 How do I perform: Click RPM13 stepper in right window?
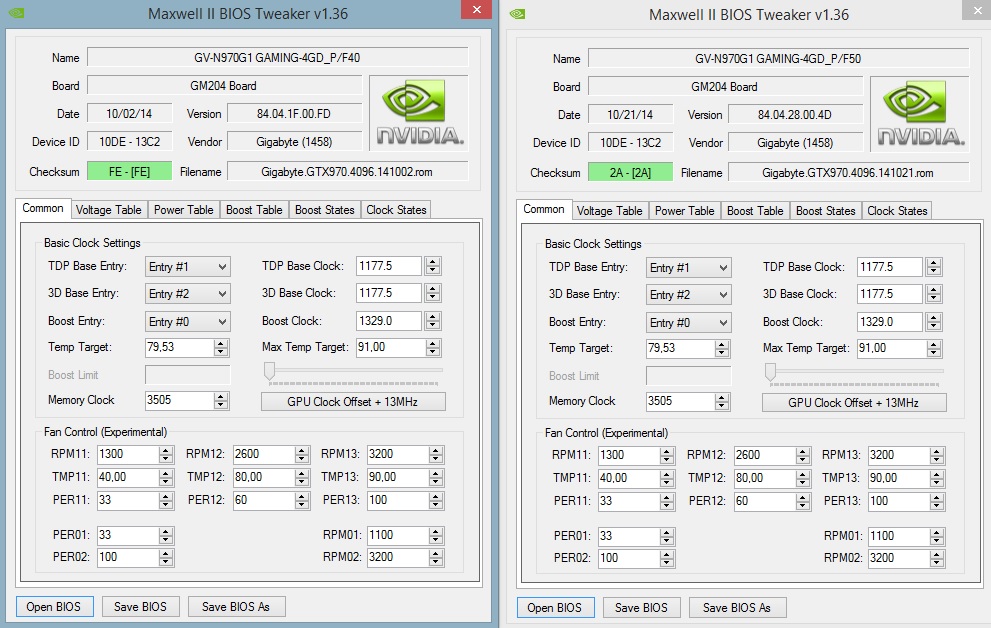(937, 456)
